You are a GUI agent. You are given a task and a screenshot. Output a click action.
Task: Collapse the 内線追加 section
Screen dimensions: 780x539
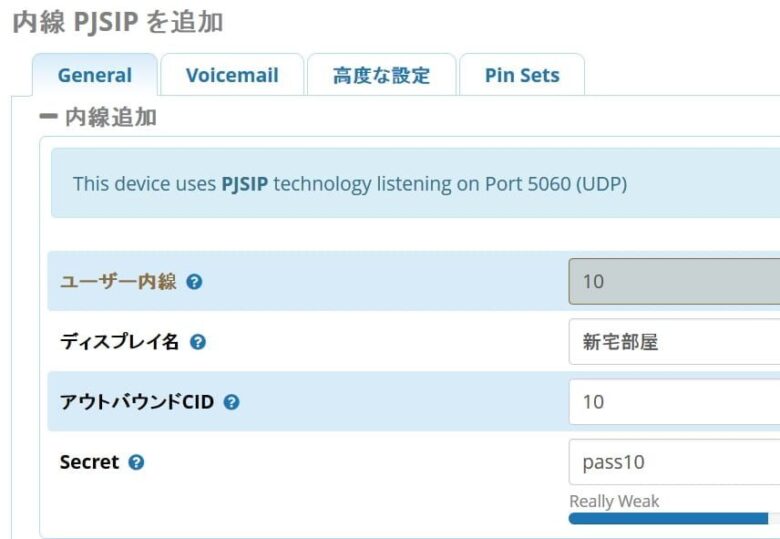[x=48, y=117]
